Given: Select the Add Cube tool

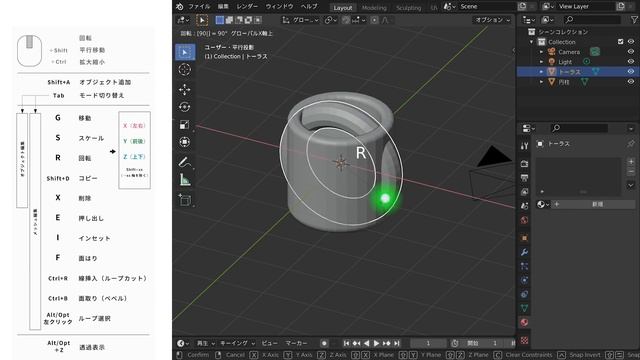Looking at the screenshot, I should click(184, 200).
